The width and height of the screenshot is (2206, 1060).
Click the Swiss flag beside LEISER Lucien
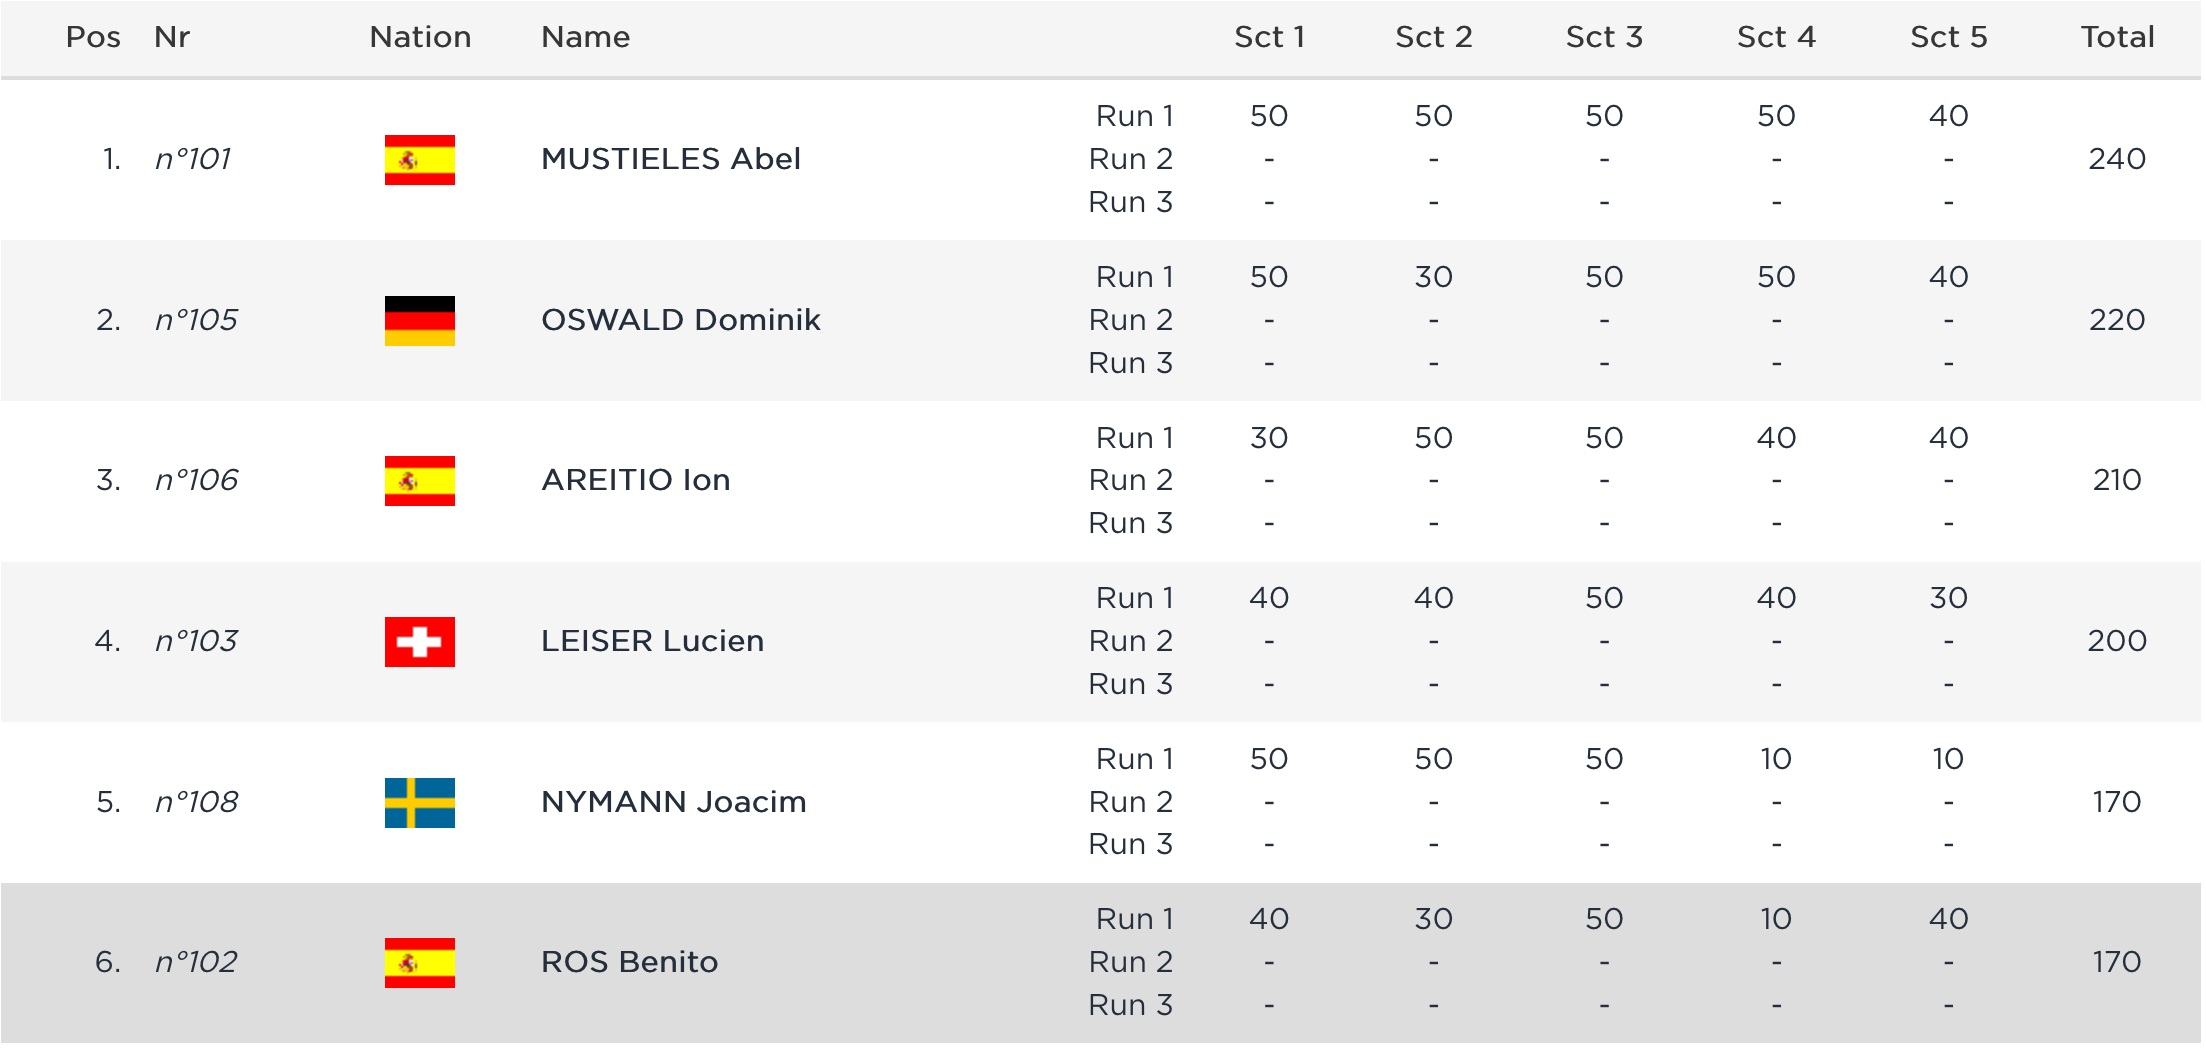[x=419, y=642]
